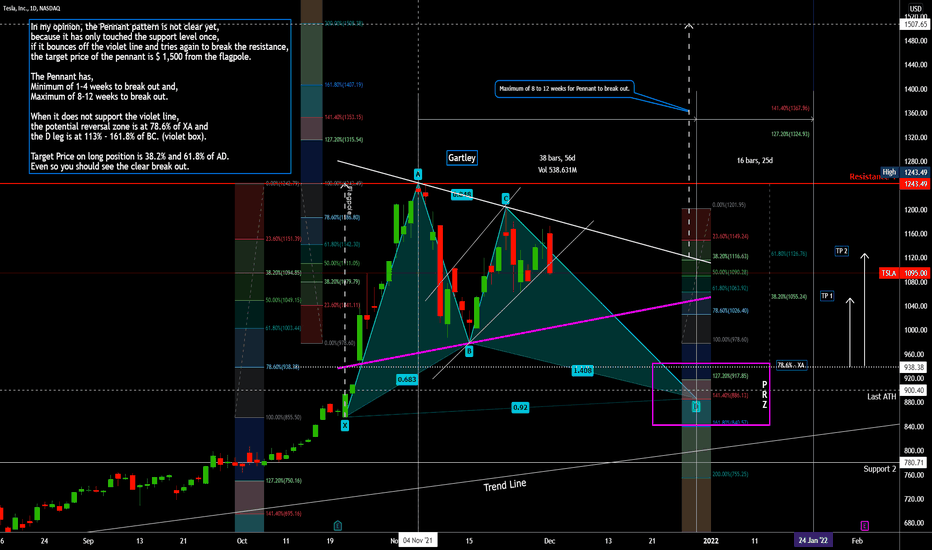Click the '127.20%(917.85)' Fibonacci label

point(730,376)
